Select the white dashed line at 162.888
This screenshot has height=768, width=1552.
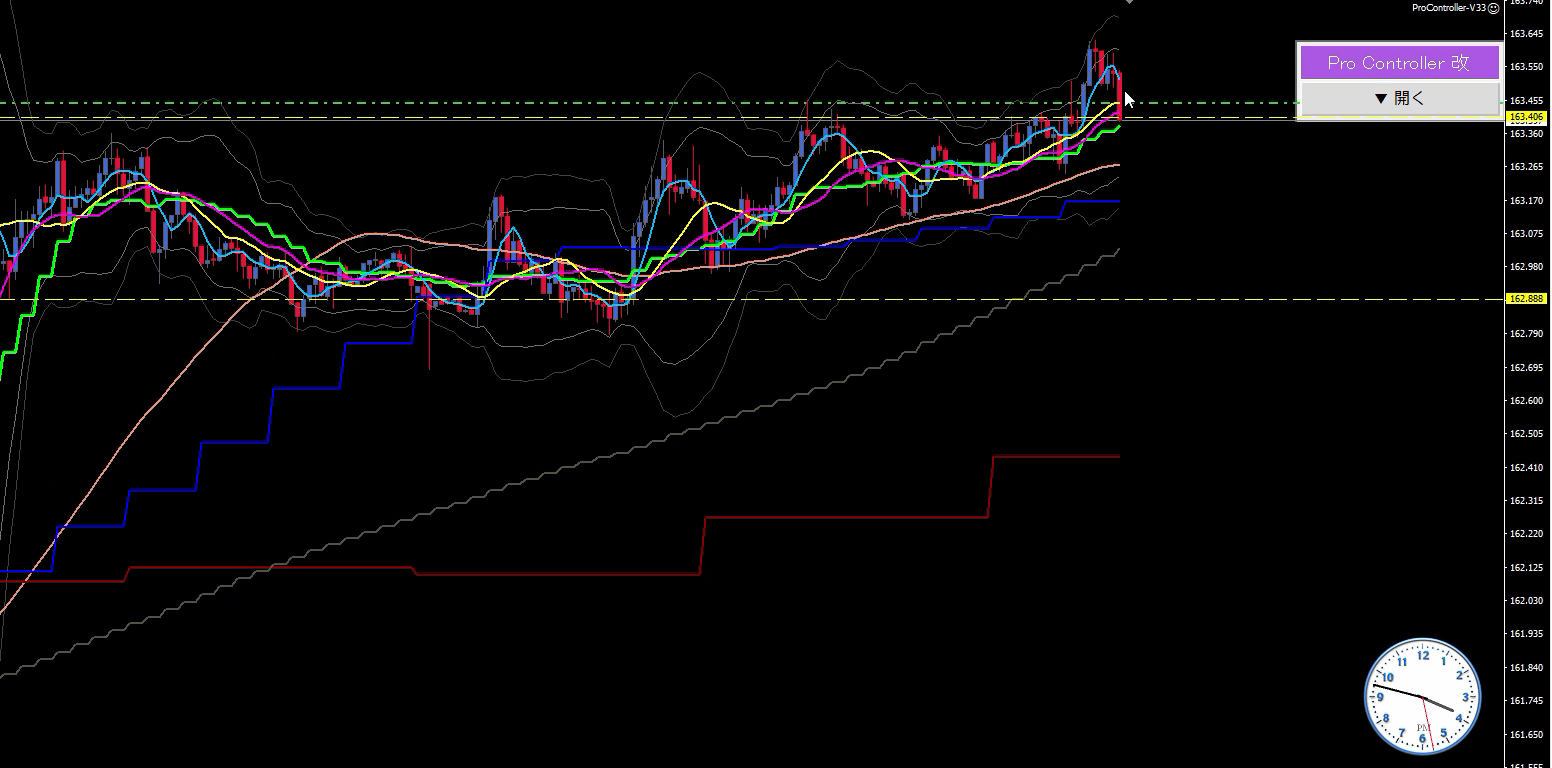point(750,299)
